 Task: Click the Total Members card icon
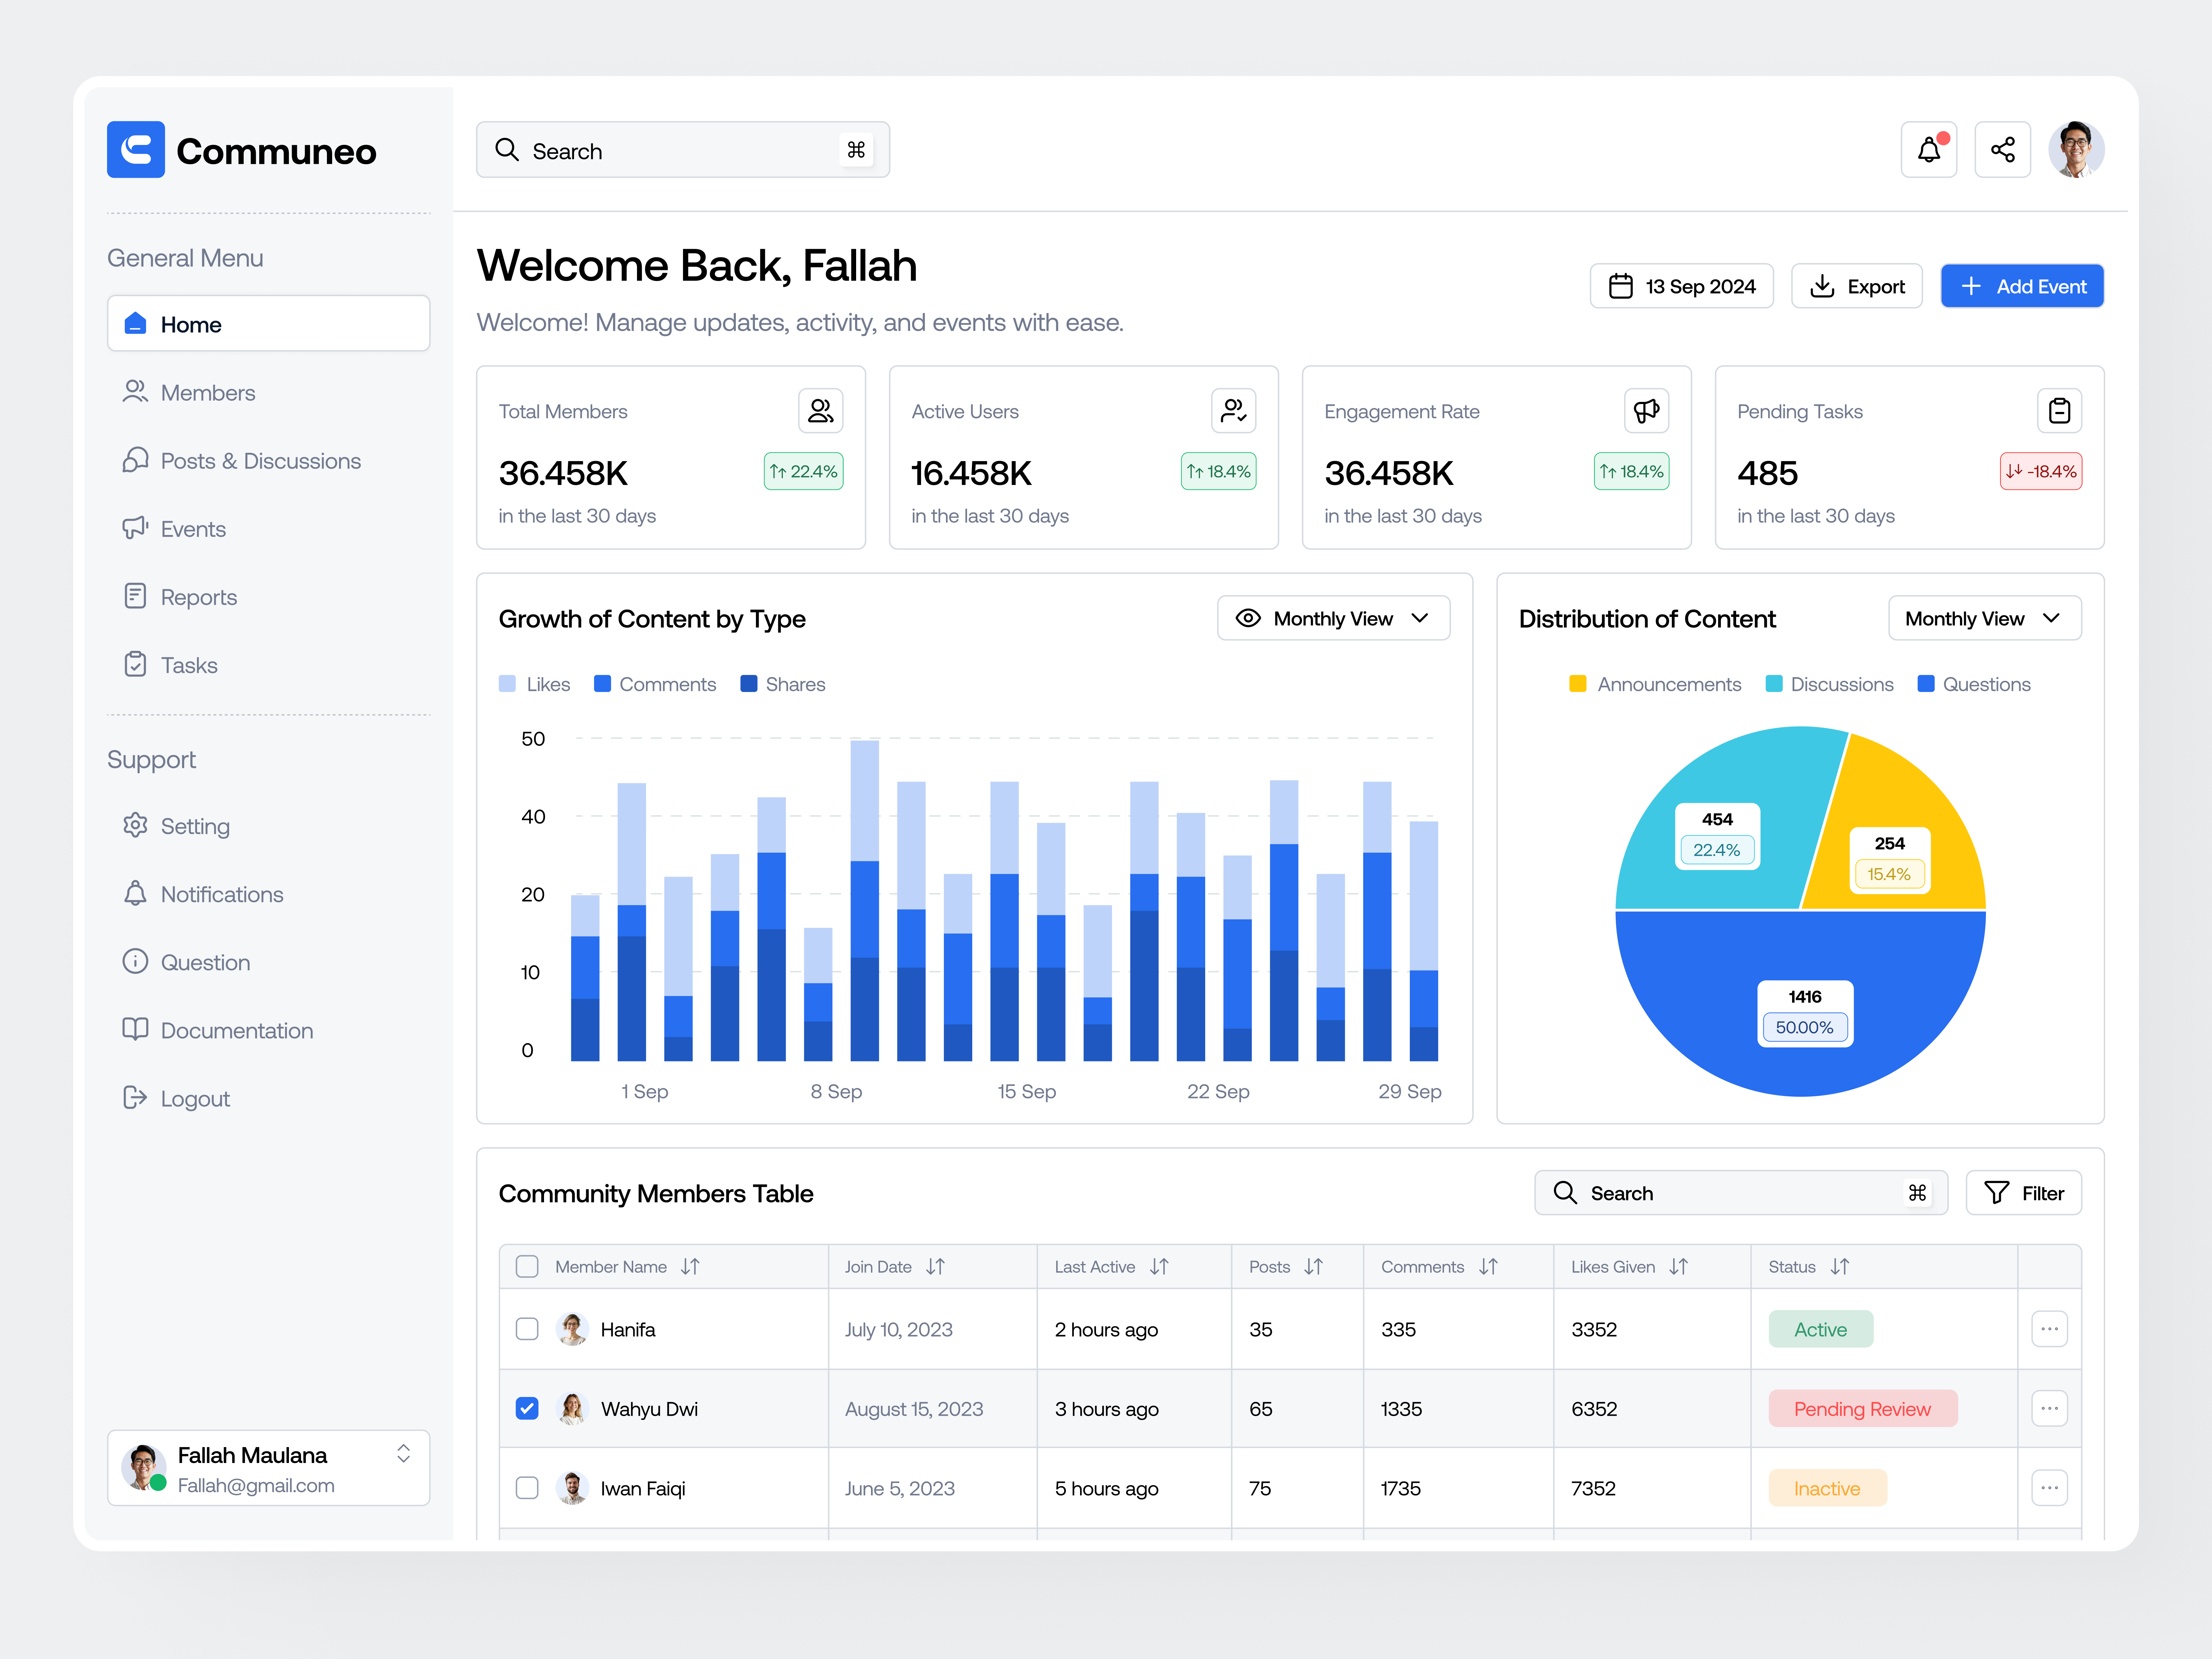820,411
